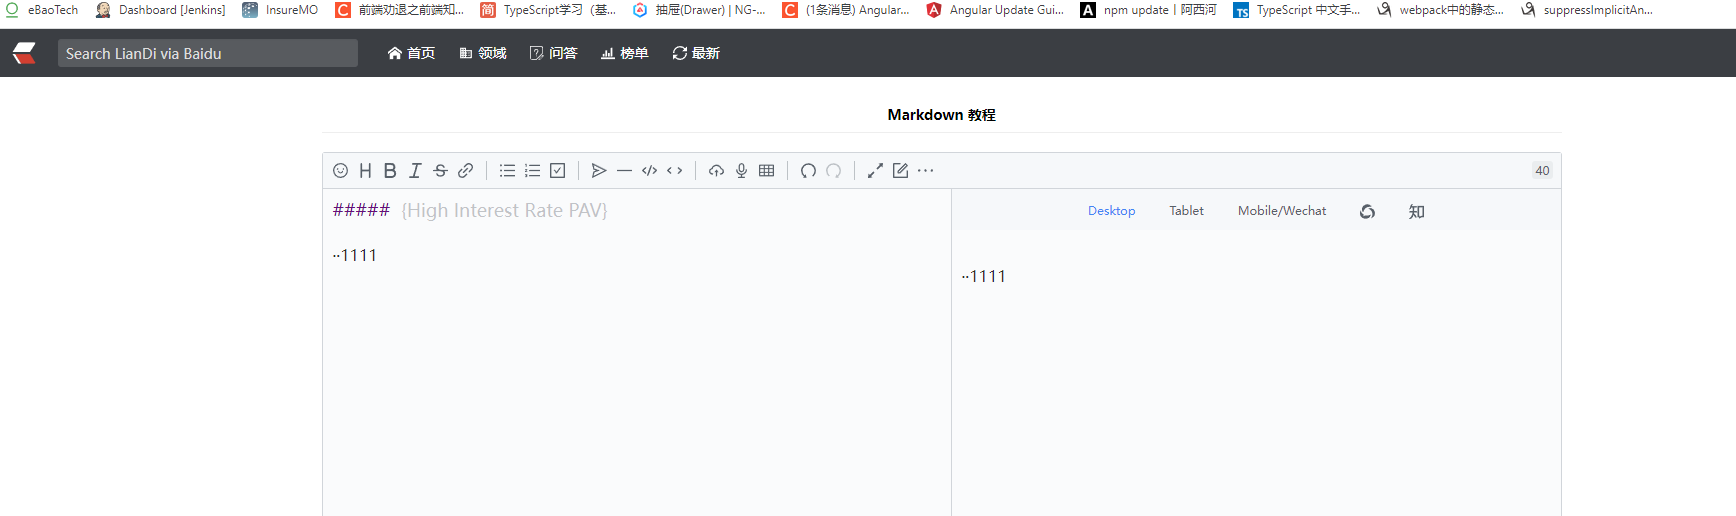Switch preview to Desktop mode
The image size is (1736, 516).
pos(1111,211)
